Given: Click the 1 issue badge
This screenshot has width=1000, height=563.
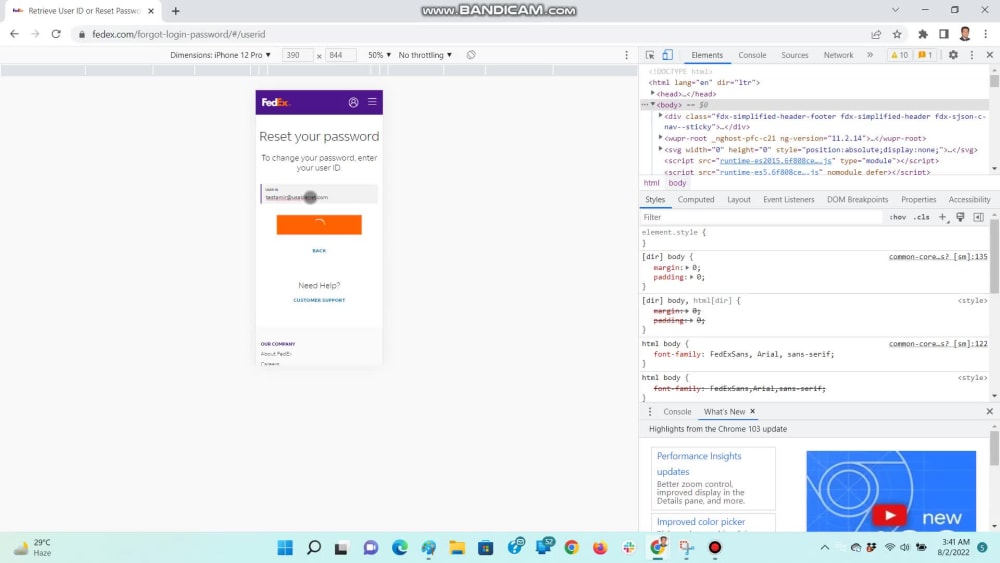Looking at the screenshot, I should 925,55.
